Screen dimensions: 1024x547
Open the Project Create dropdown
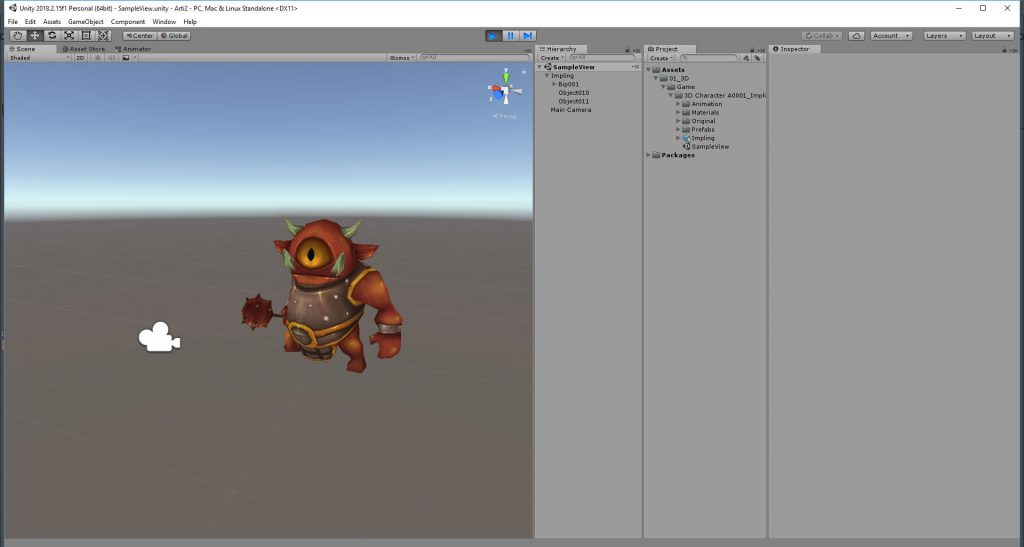point(661,58)
